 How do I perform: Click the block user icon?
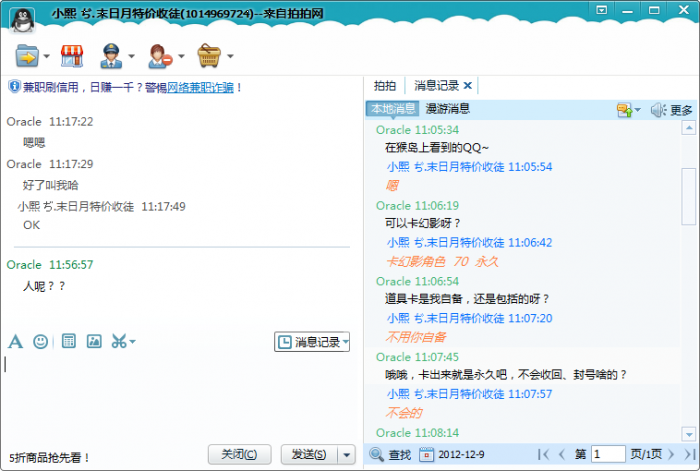[x=160, y=56]
